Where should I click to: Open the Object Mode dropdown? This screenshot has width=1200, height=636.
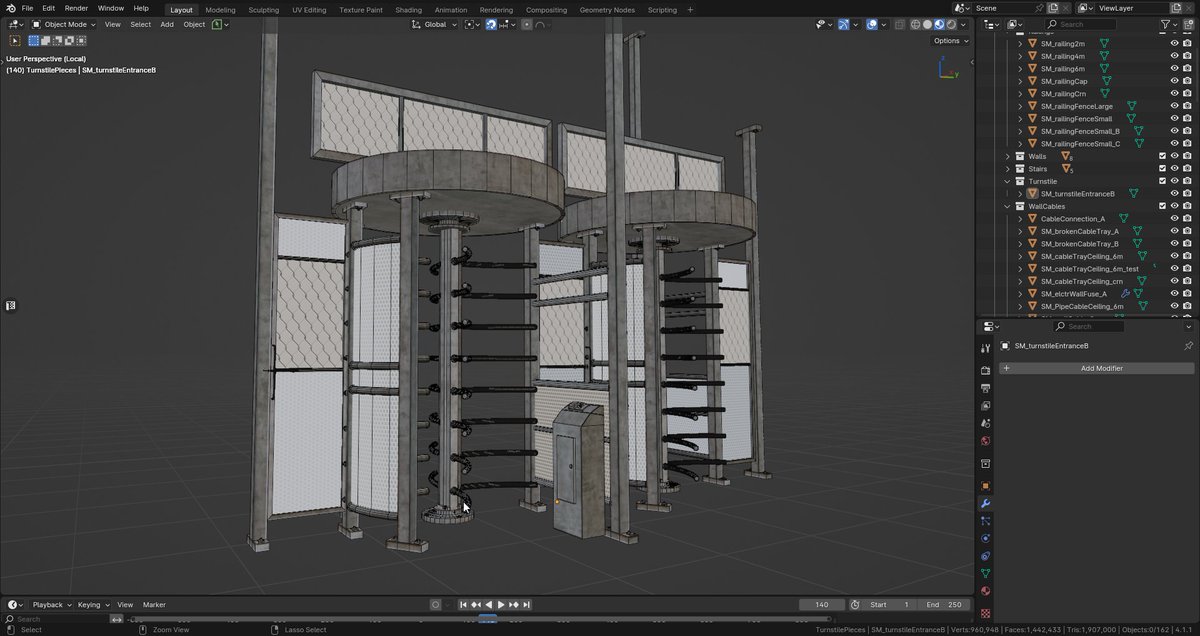[x=64, y=24]
